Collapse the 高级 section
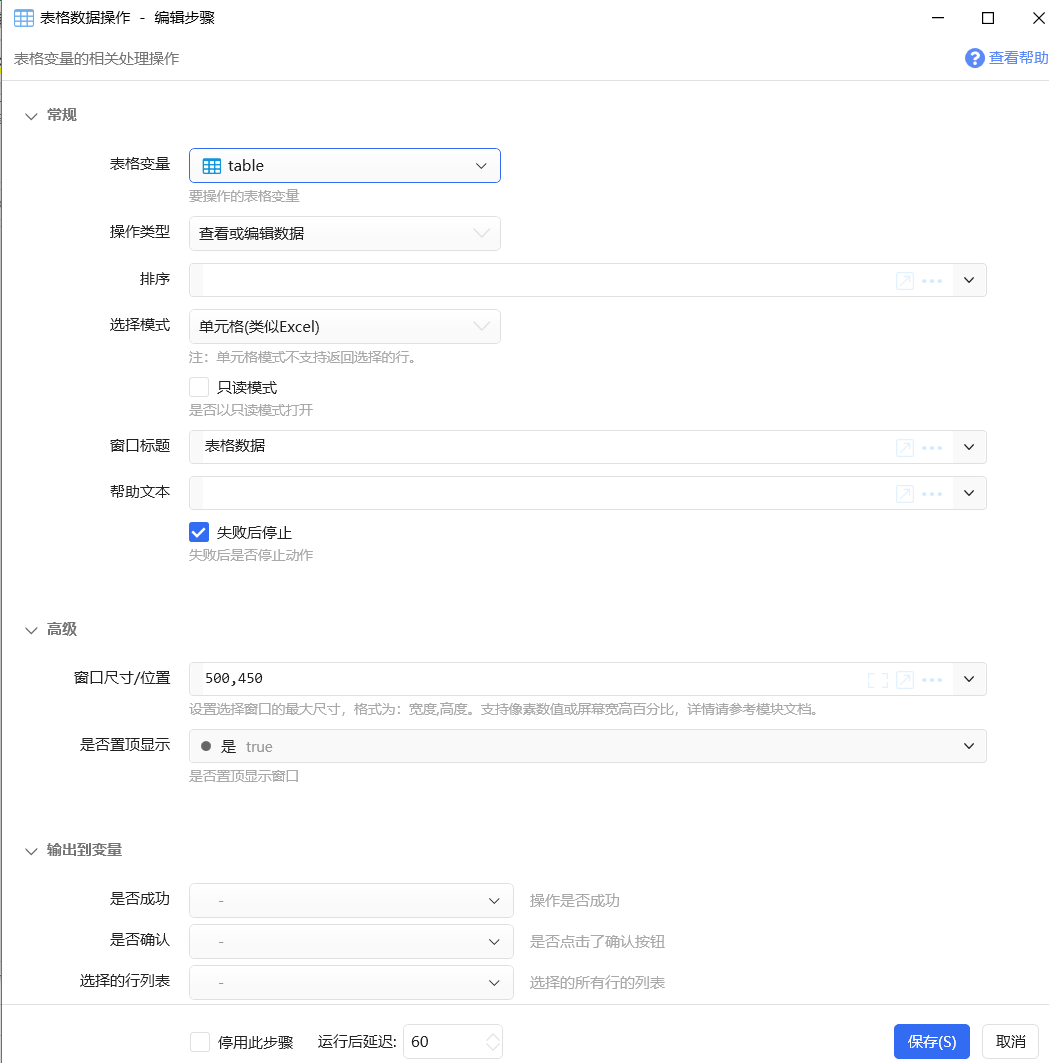The image size is (1049, 1063). tap(31, 630)
